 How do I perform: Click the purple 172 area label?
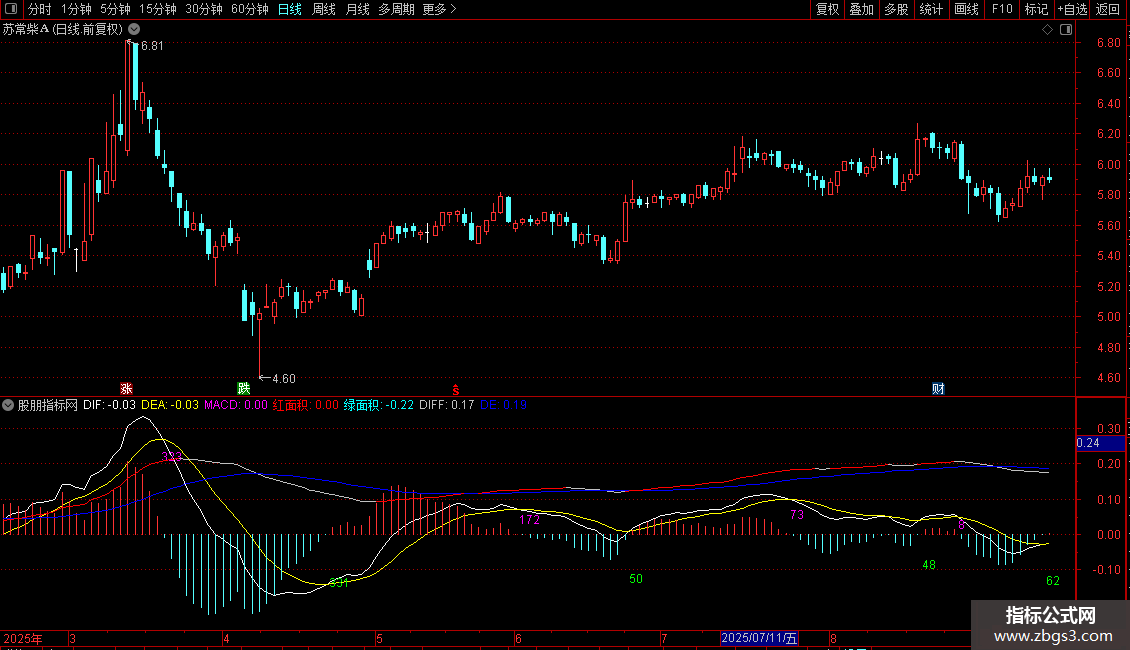tap(530, 520)
